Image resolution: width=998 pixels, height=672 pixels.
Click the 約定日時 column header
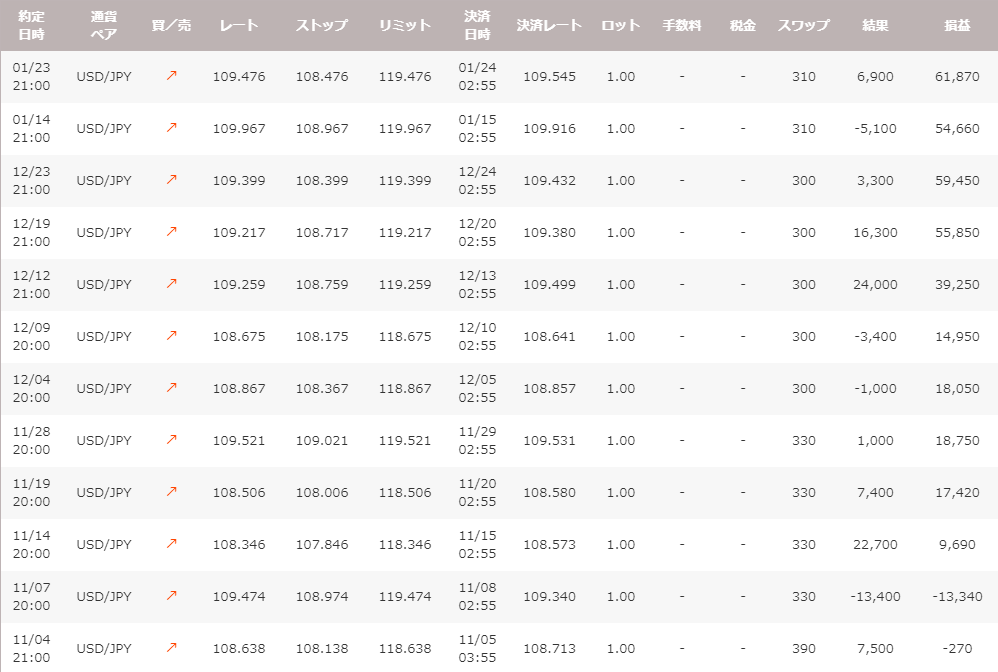pos(31,25)
